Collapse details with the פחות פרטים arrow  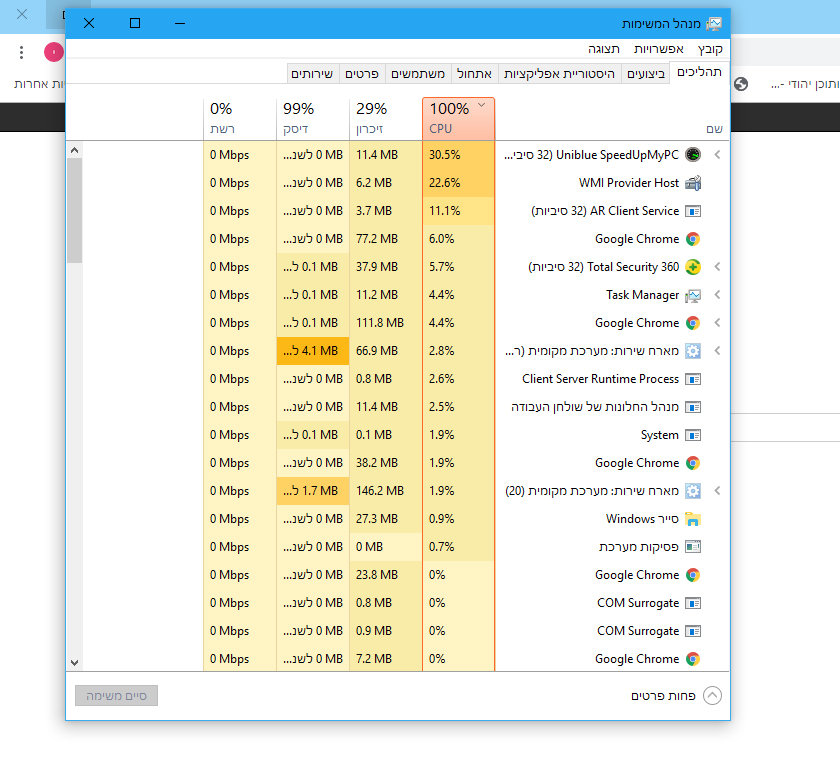tap(712, 696)
